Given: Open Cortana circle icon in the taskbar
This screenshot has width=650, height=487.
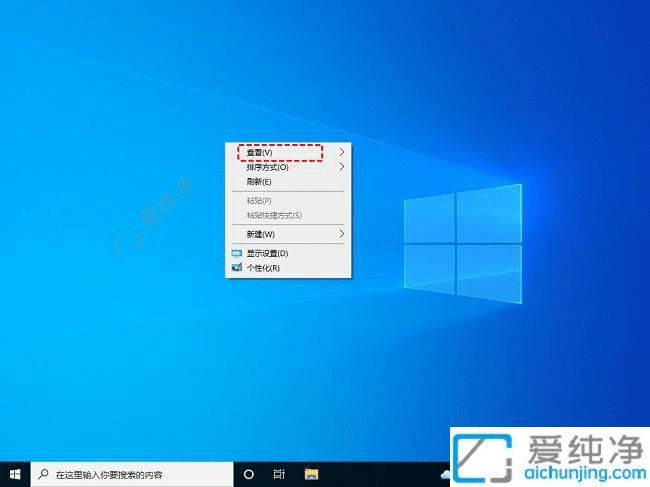Looking at the screenshot, I should (249, 474).
